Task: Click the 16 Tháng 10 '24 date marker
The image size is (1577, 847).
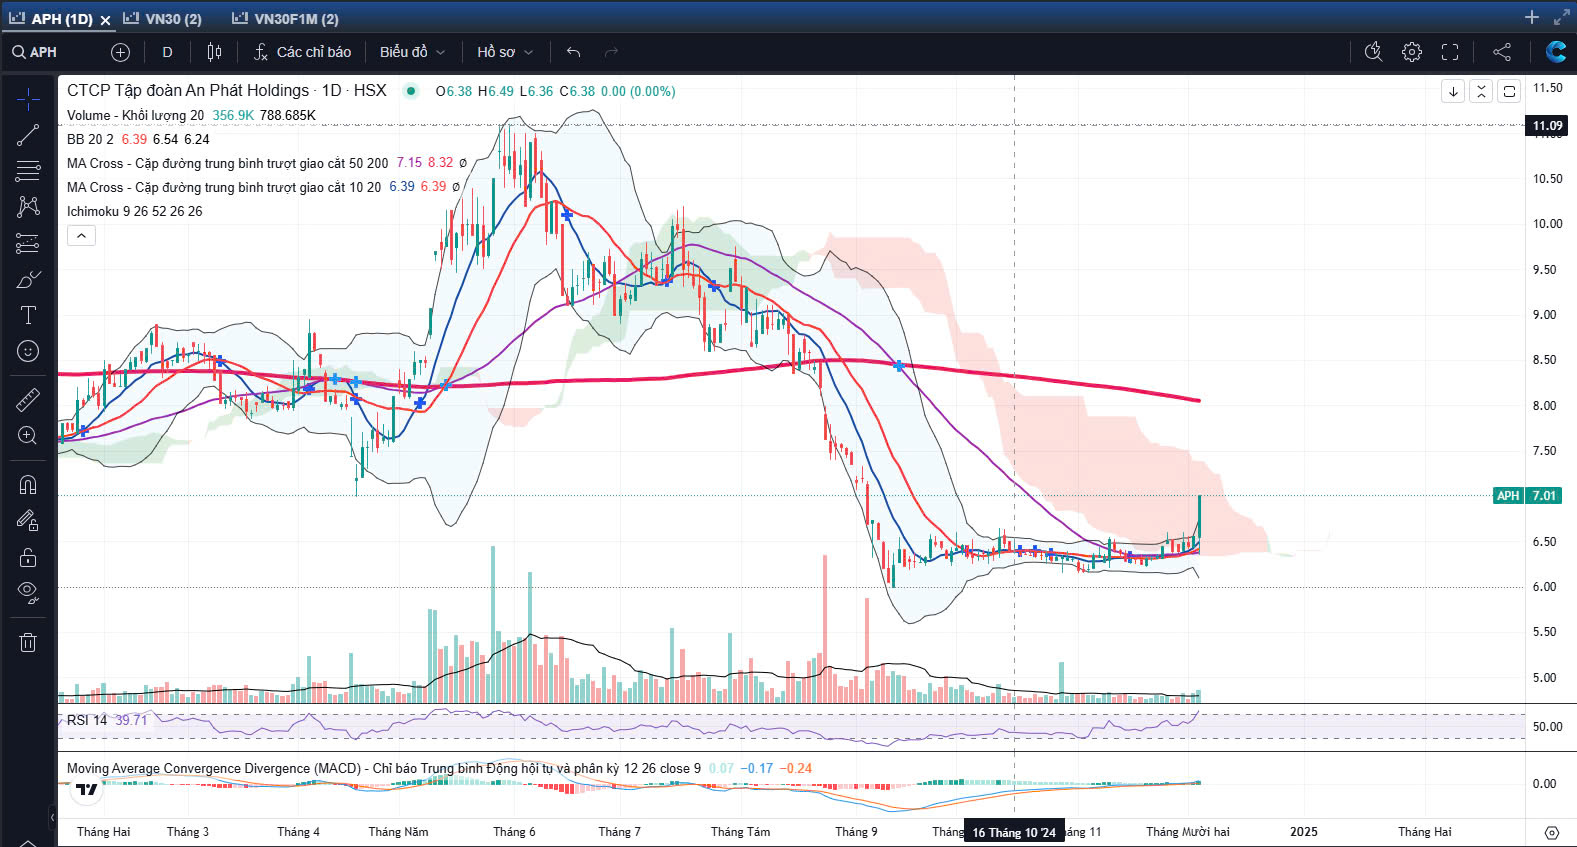Action: [1014, 832]
